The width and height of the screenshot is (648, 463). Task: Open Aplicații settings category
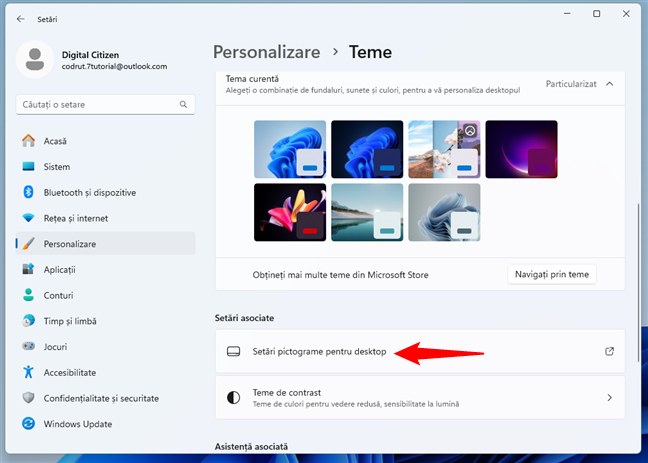[x=105, y=269]
